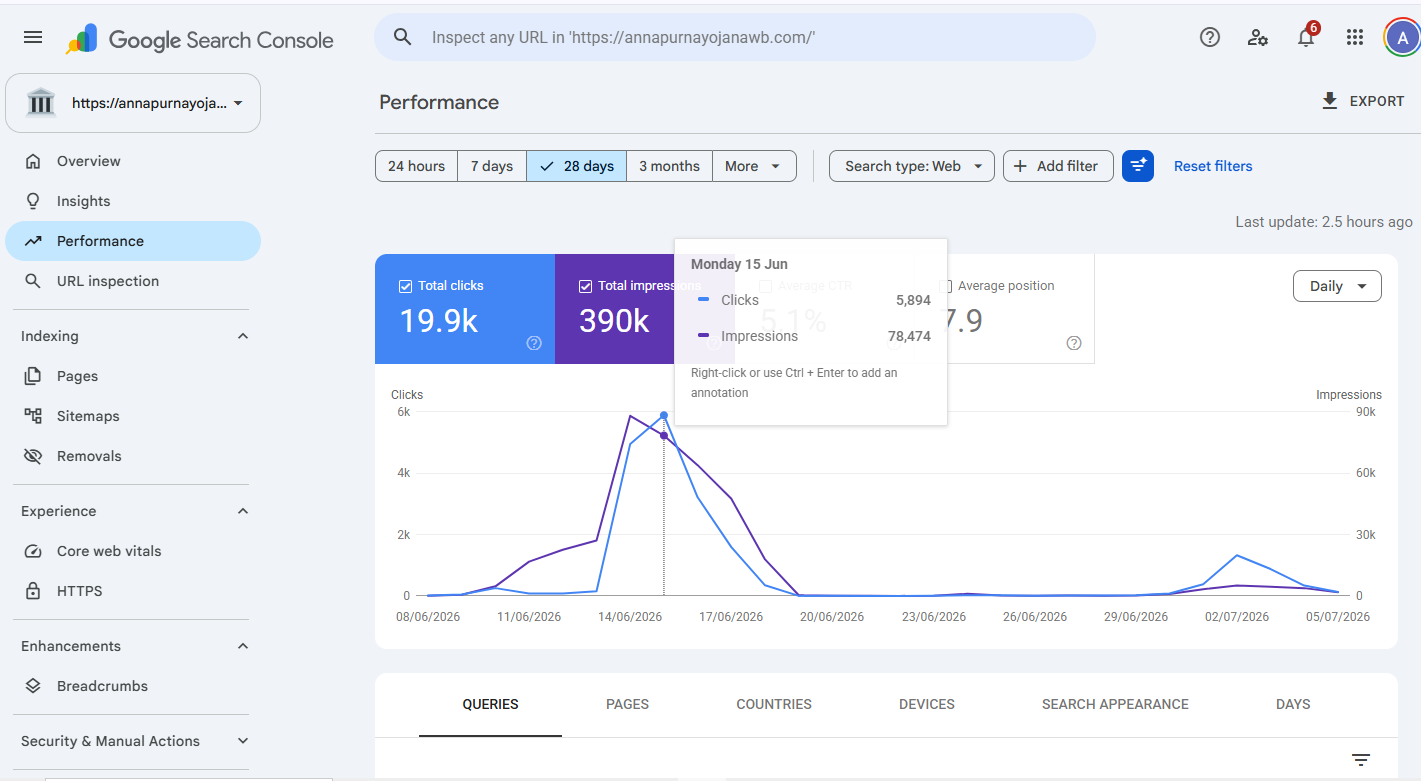This screenshot has height=781, width=1421.
Task: Select the 3 months date range
Action: point(669,166)
